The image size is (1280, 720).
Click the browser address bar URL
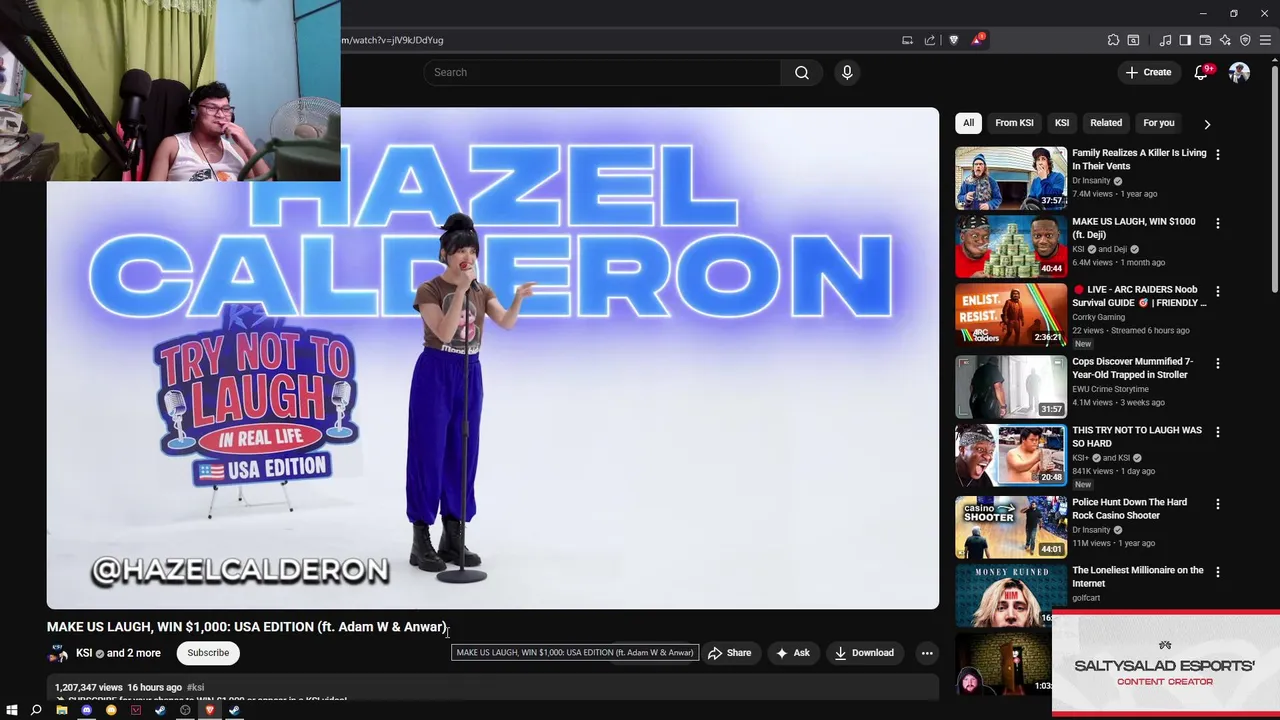(392, 40)
